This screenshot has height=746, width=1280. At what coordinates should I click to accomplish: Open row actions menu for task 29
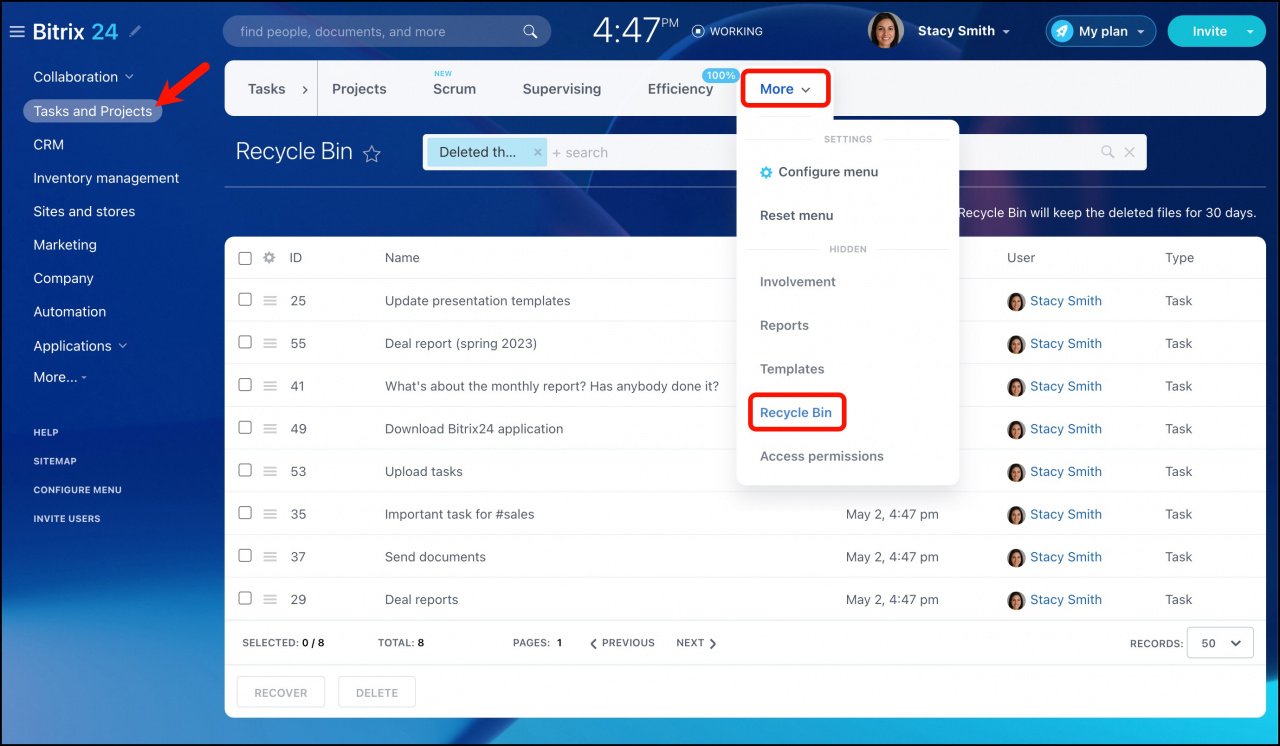pyautogui.click(x=270, y=599)
